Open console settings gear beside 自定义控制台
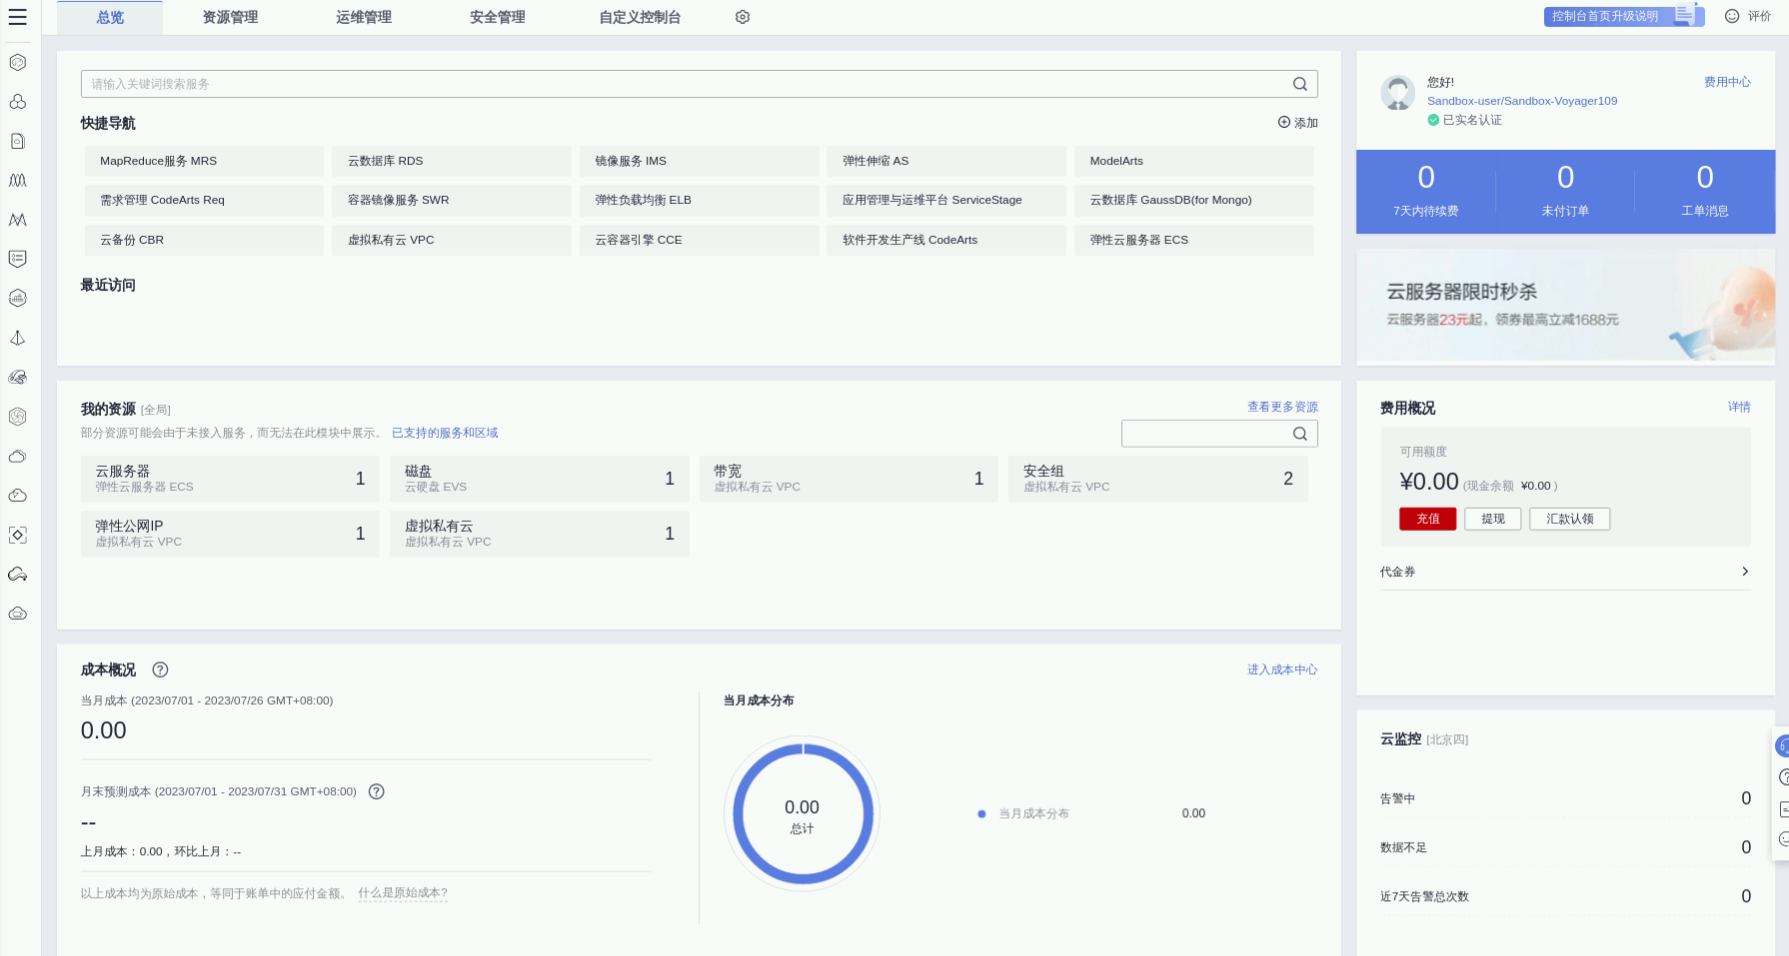1789x956 pixels. [742, 17]
